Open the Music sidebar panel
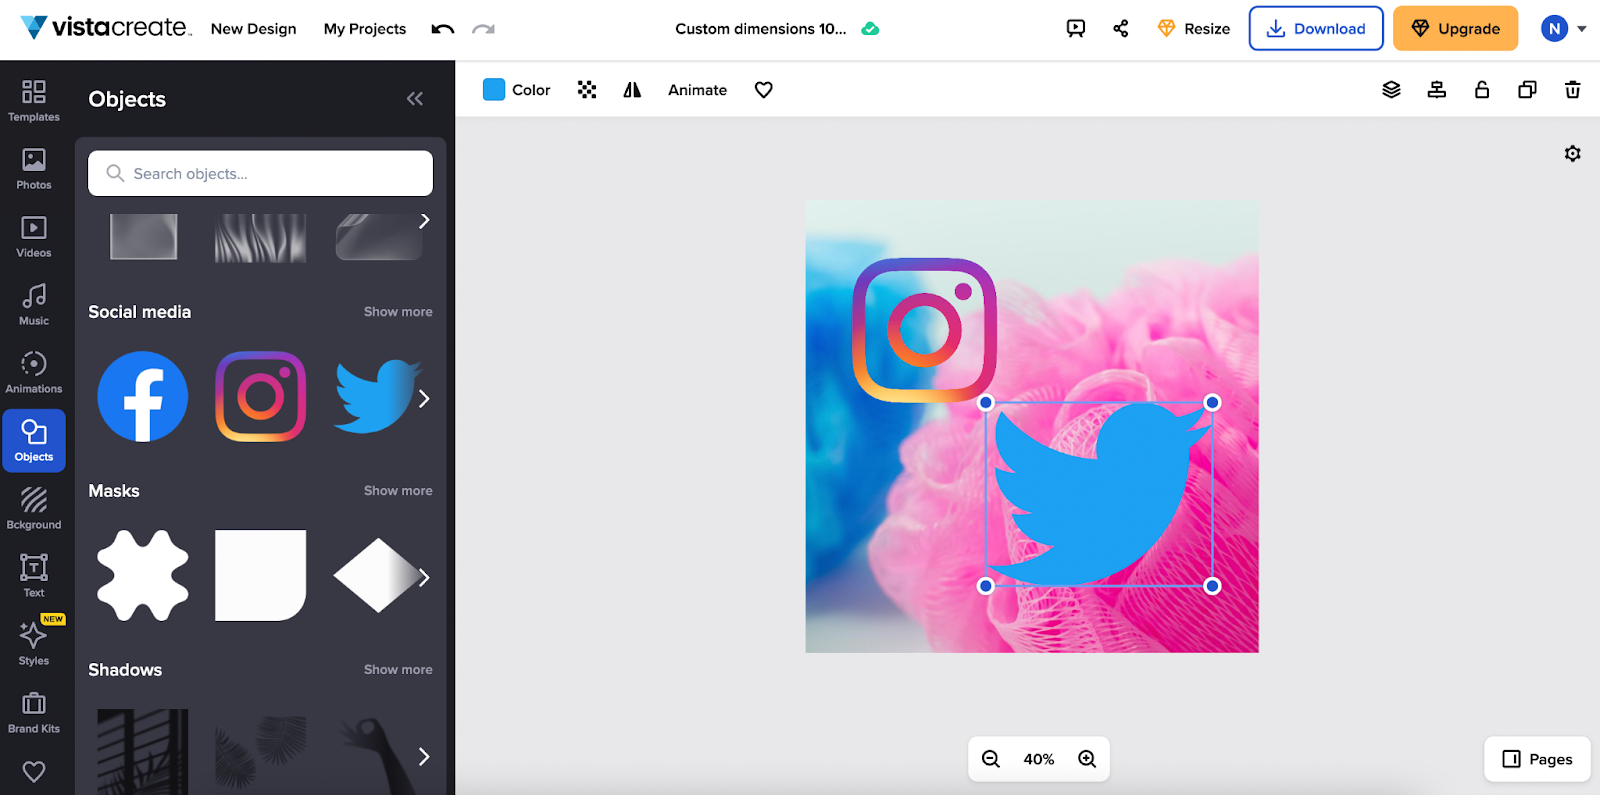Viewport: 1600px width, 795px height. point(34,305)
